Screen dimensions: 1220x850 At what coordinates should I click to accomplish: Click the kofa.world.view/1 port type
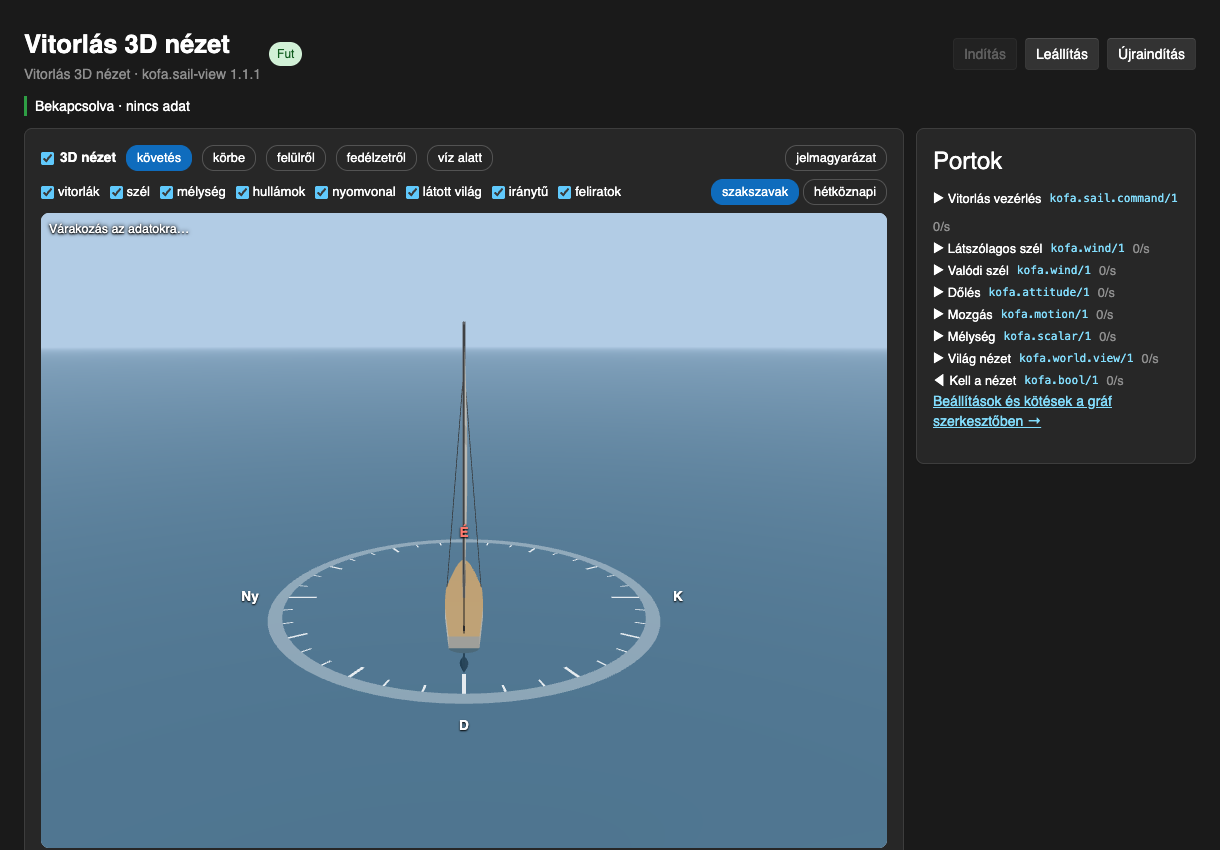pos(1076,358)
